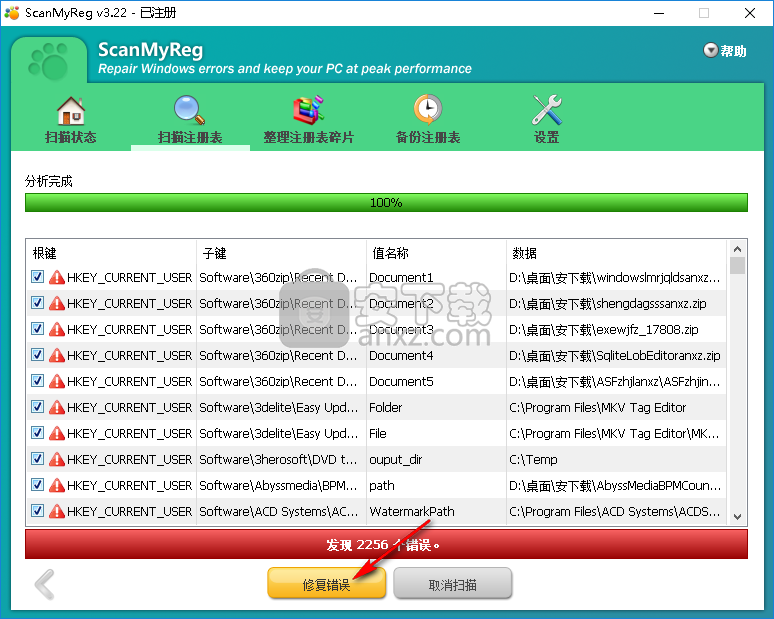Uncheck the ouput_dir row checkbox
The image size is (774, 619).
[38, 459]
